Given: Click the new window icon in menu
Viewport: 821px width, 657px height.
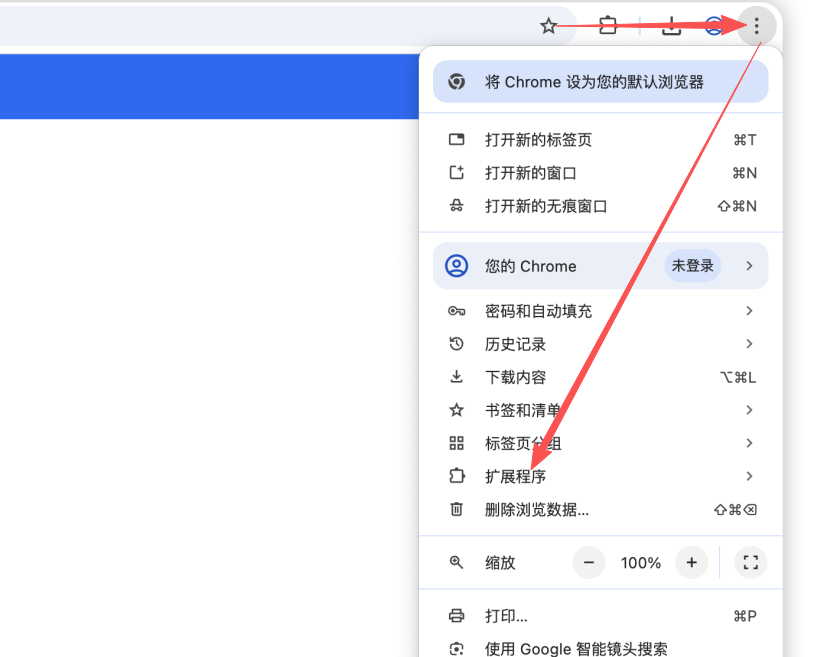Looking at the screenshot, I should pyautogui.click(x=457, y=172).
